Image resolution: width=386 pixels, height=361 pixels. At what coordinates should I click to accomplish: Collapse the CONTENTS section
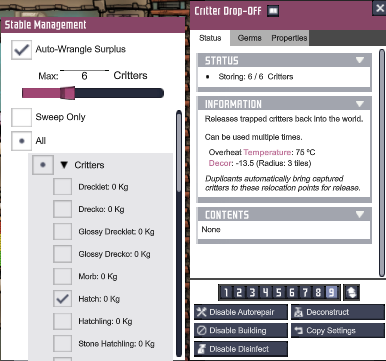(359, 214)
